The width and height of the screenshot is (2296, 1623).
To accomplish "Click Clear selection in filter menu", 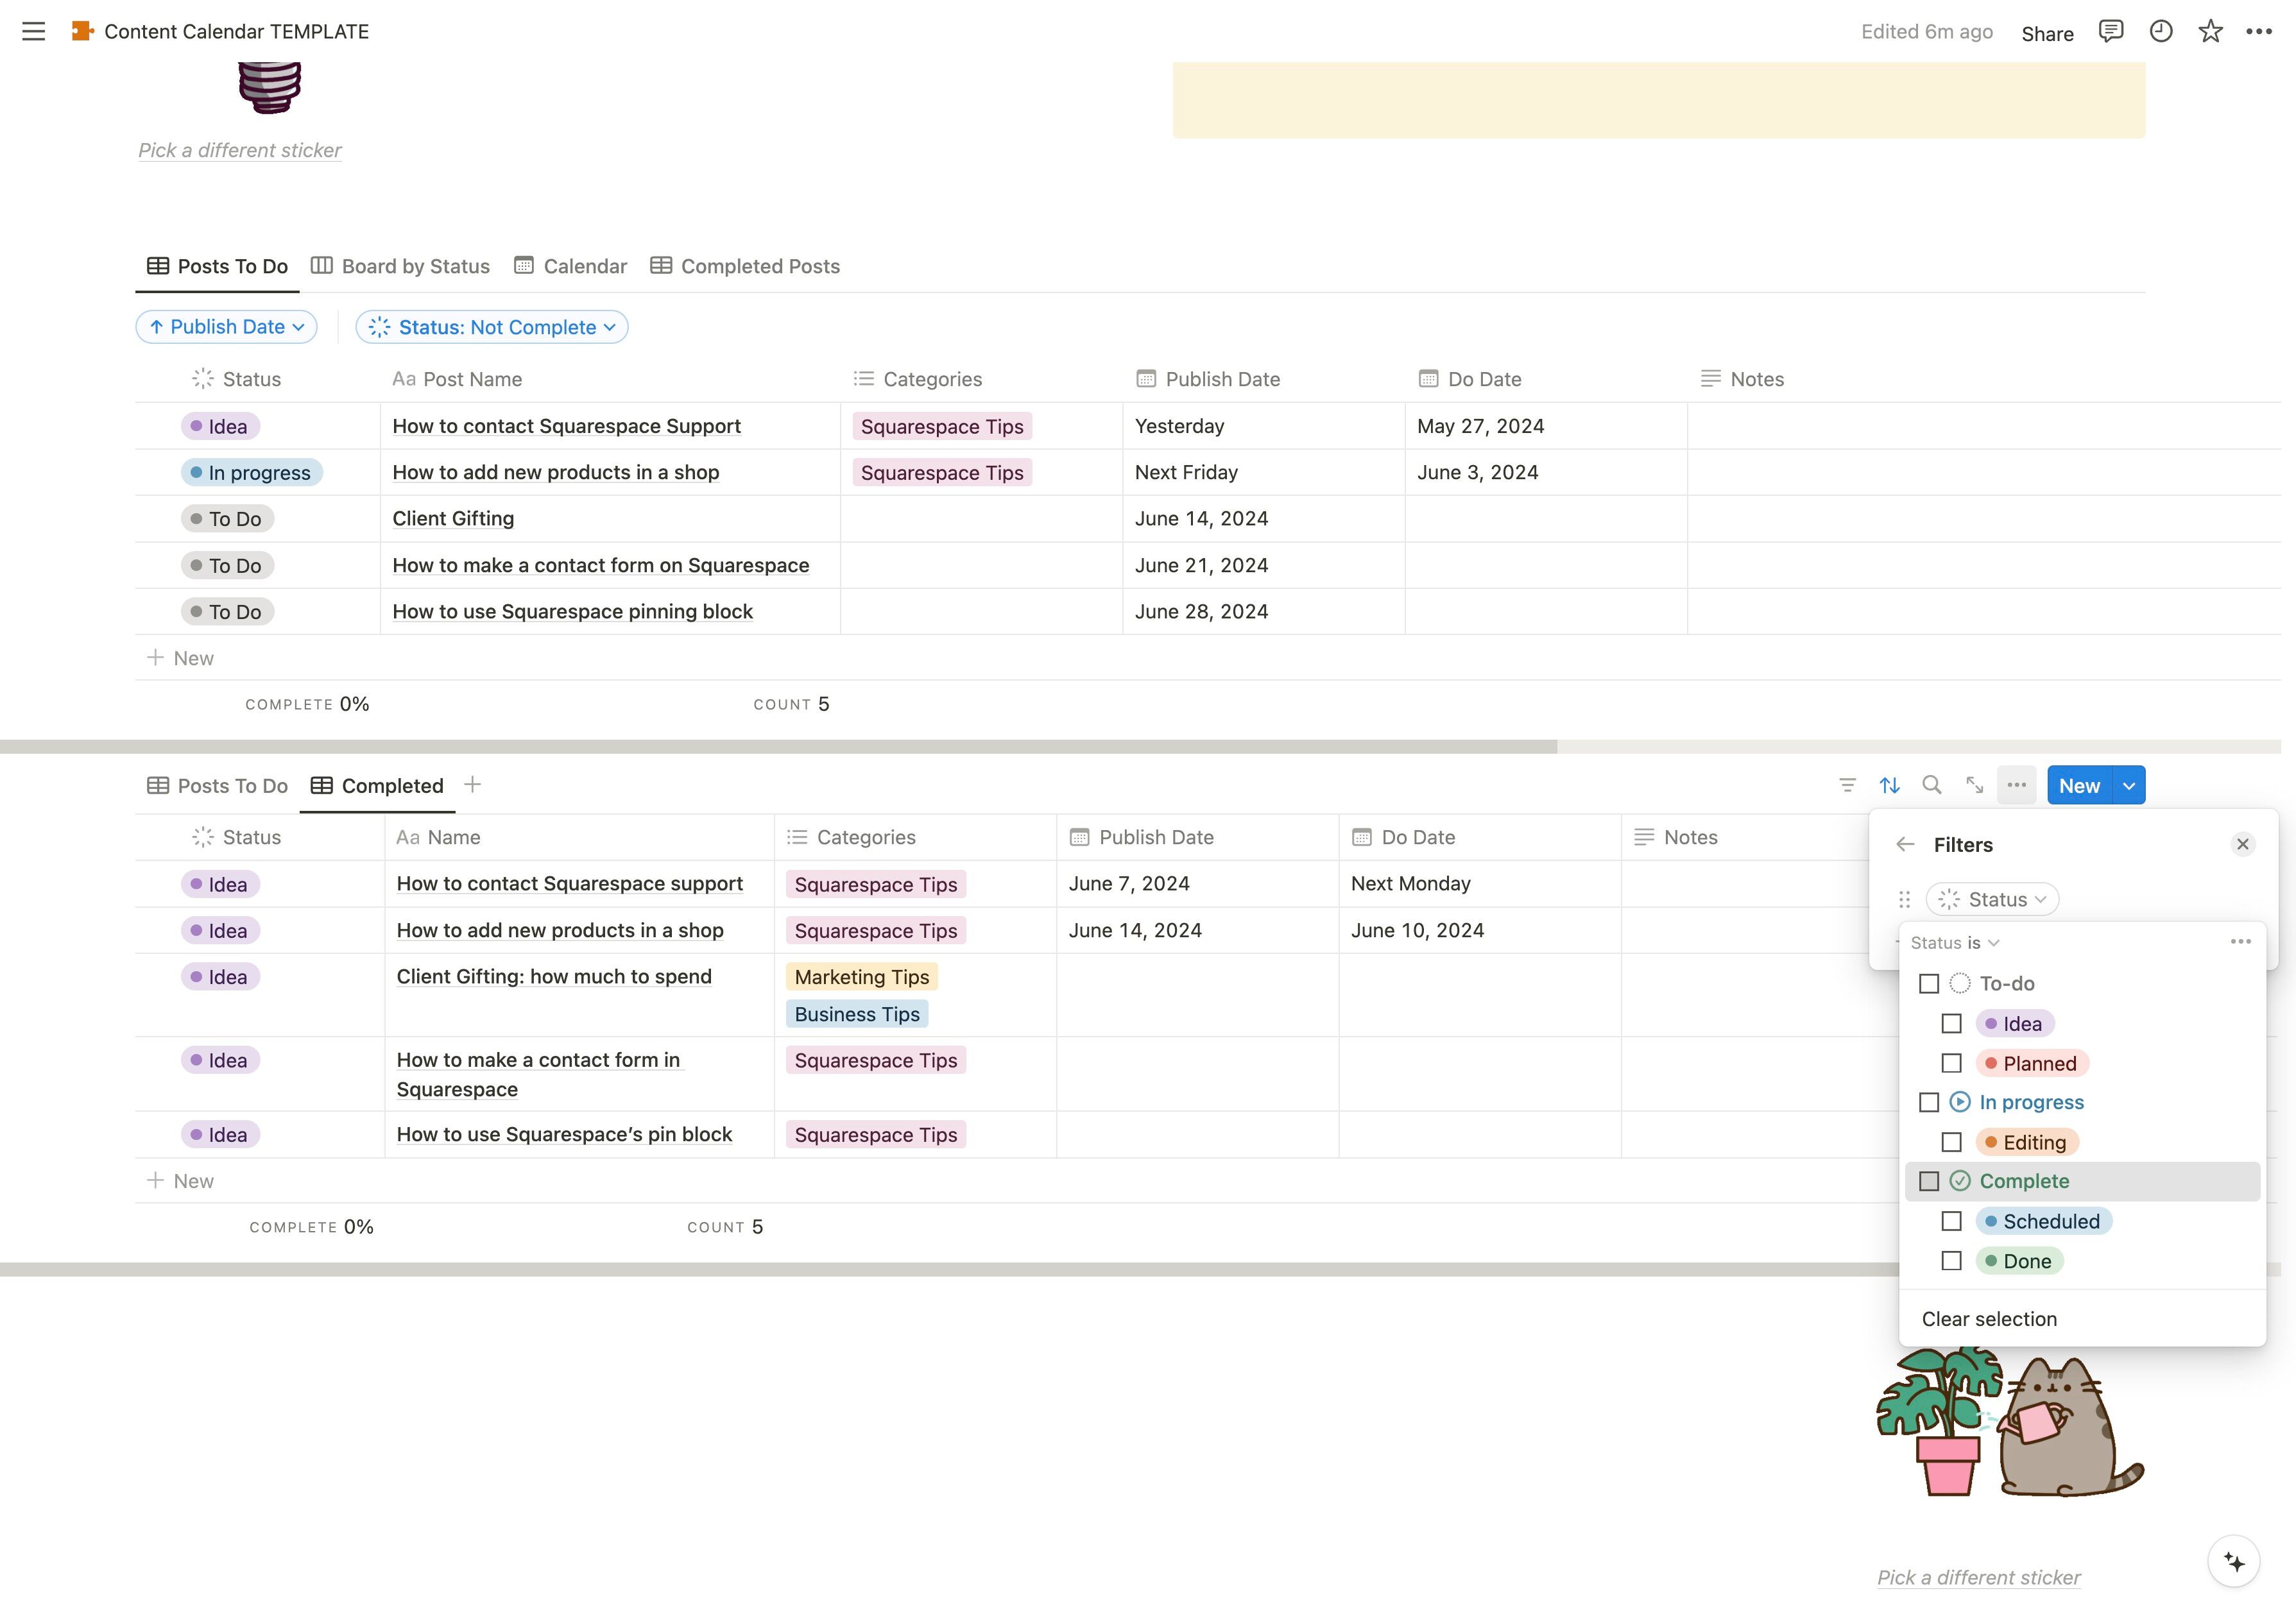I will pyautogui.click(x=1989, y=1319).
